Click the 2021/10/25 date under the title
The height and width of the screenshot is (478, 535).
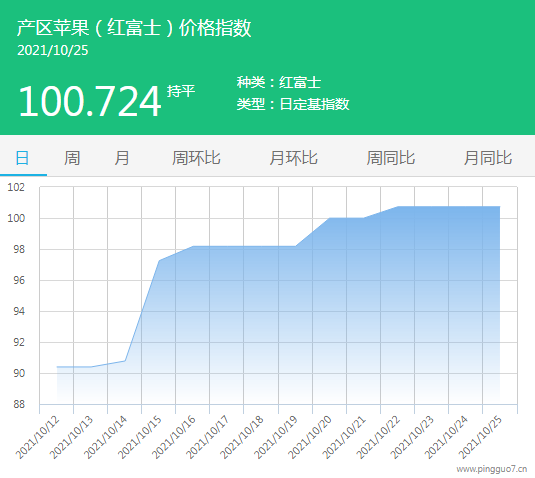[x=53, y=50]
